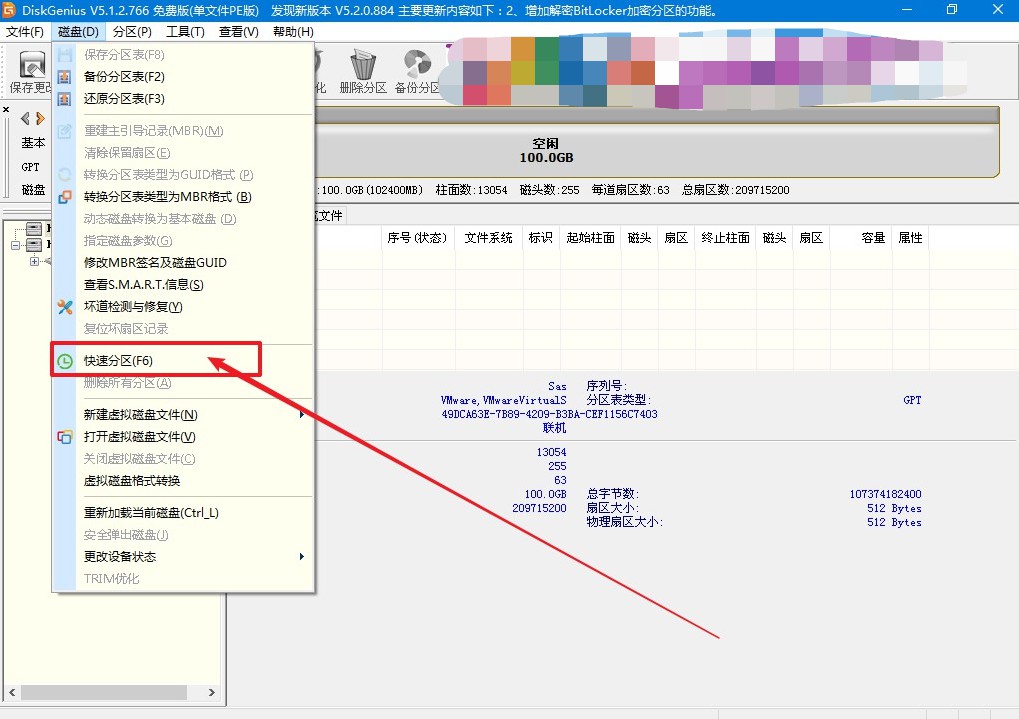Click the 总扇区数:209715200 text
The image size is (1019, 719).
pyautogui.click(x=735, y=190)
